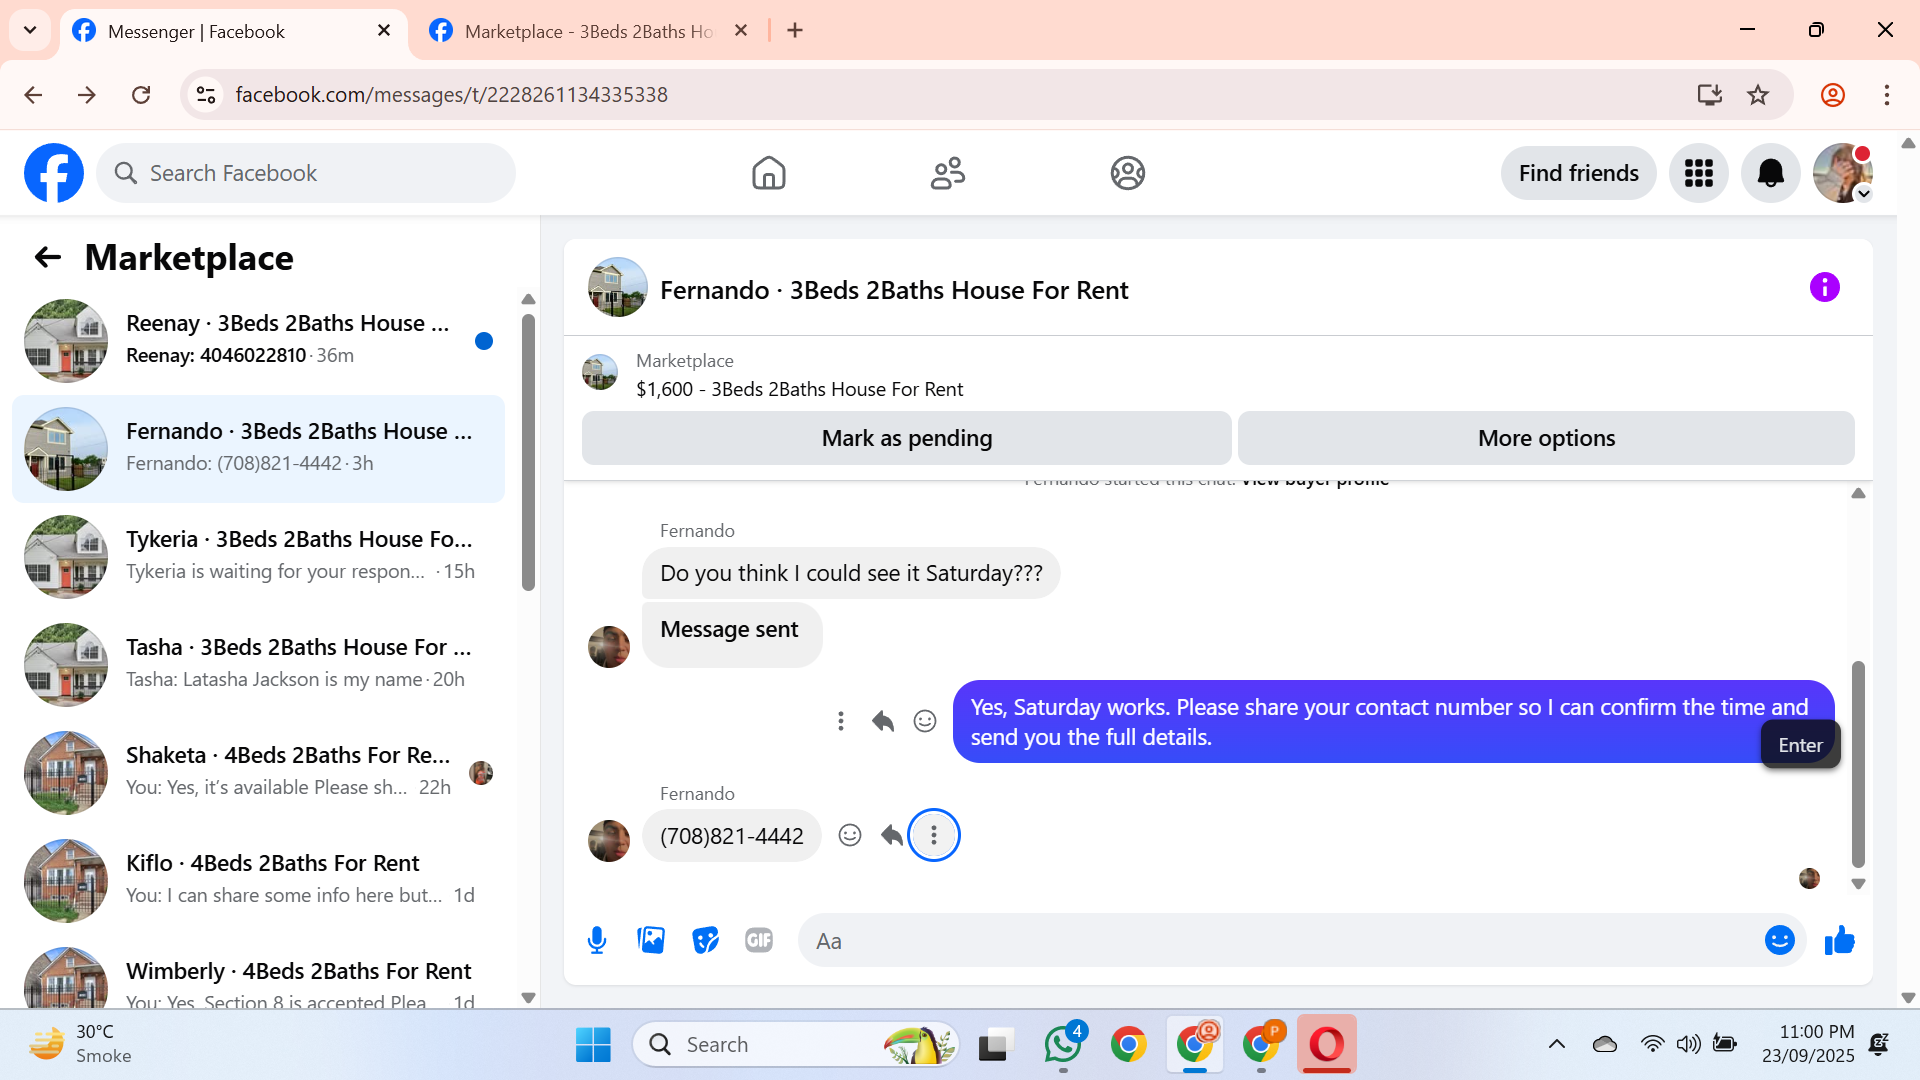Go back from Marketplace chats list

coord(47,258)
